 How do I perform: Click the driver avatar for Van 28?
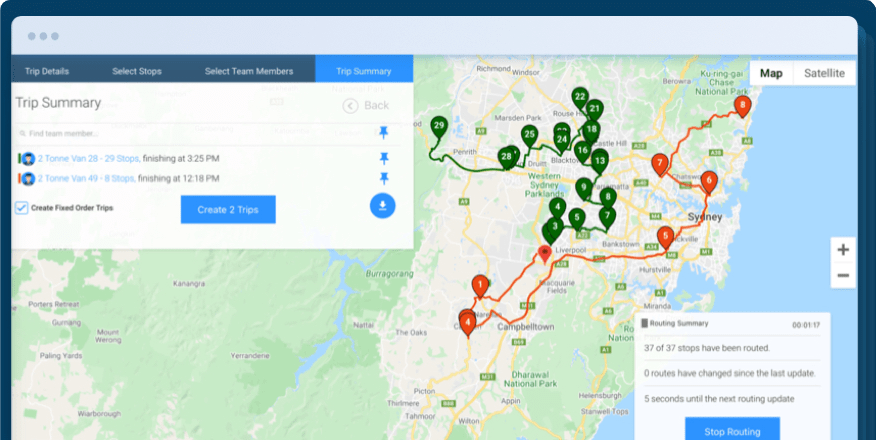point(28,159)
